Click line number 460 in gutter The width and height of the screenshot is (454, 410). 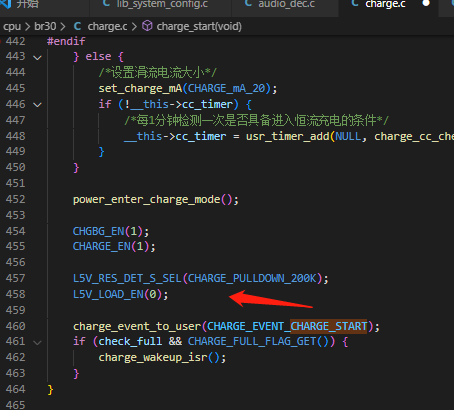pyautogui.click(x=15, y=326)
